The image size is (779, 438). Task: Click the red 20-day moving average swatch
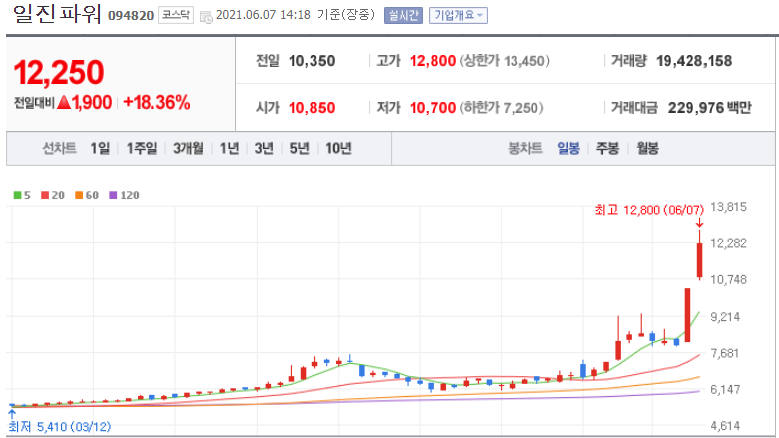(45, 195)
